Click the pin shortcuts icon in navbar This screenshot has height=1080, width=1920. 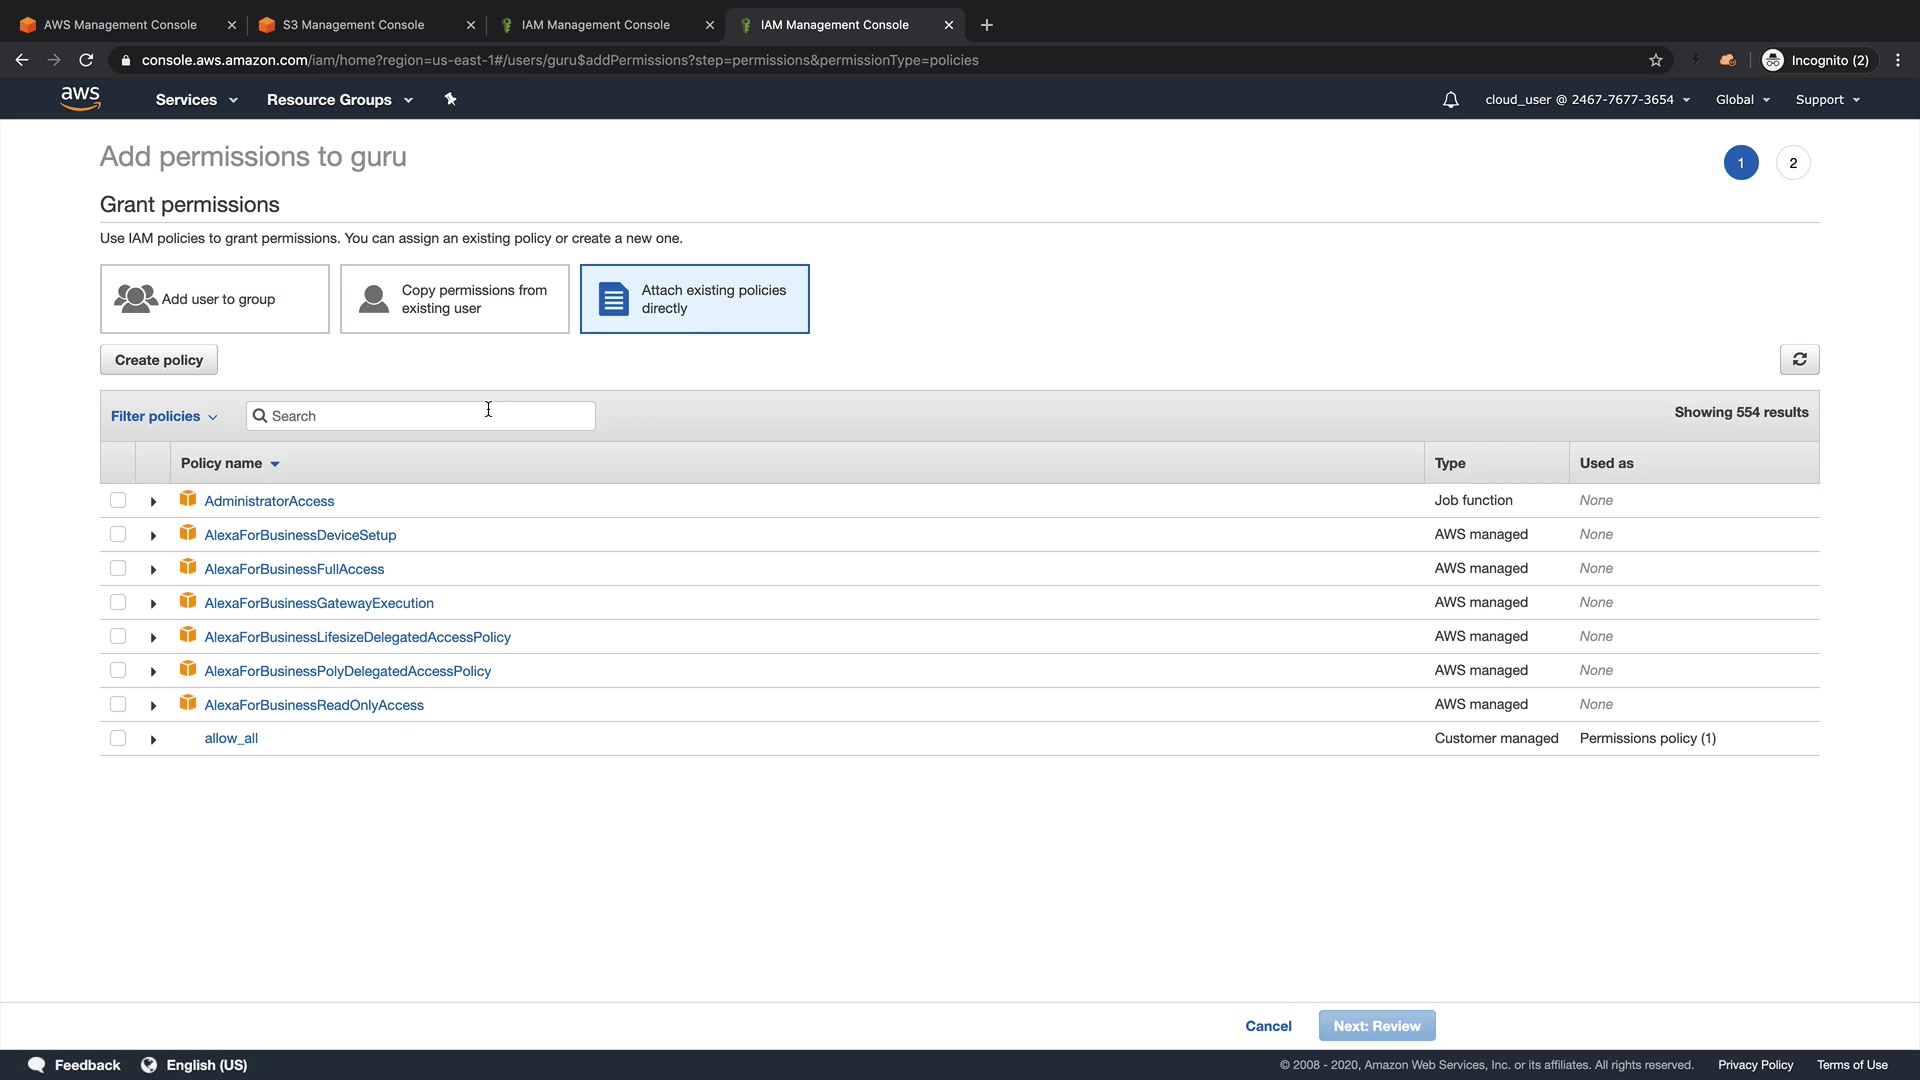450,99
